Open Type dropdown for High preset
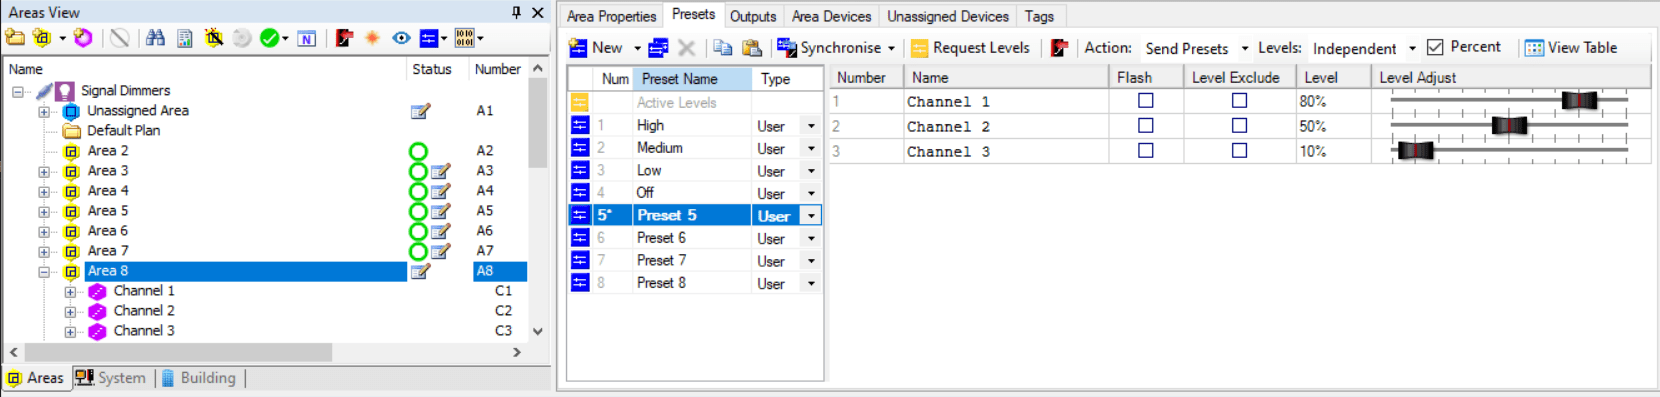Screen dimensions: 1660x397 click(x=811, y=126)
